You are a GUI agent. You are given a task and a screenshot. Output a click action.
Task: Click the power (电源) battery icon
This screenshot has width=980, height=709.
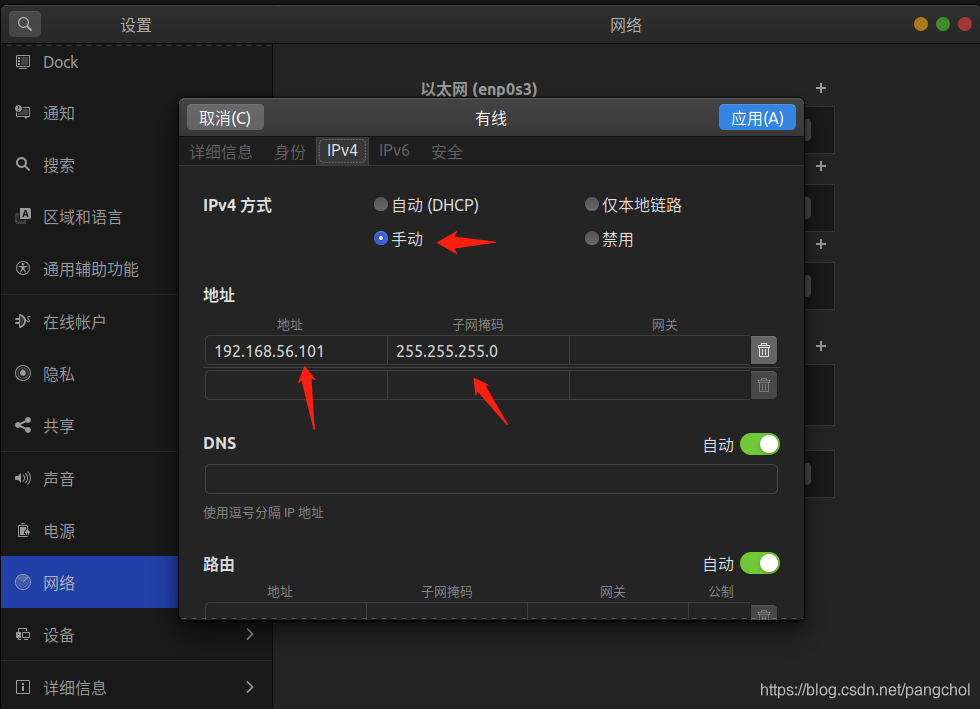(x=23, y=530)
